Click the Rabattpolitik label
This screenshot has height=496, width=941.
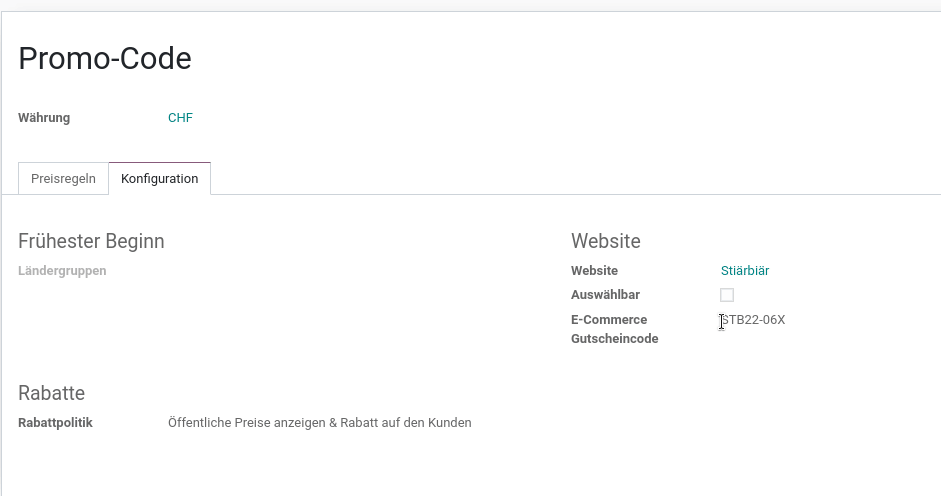pos(55,423)
